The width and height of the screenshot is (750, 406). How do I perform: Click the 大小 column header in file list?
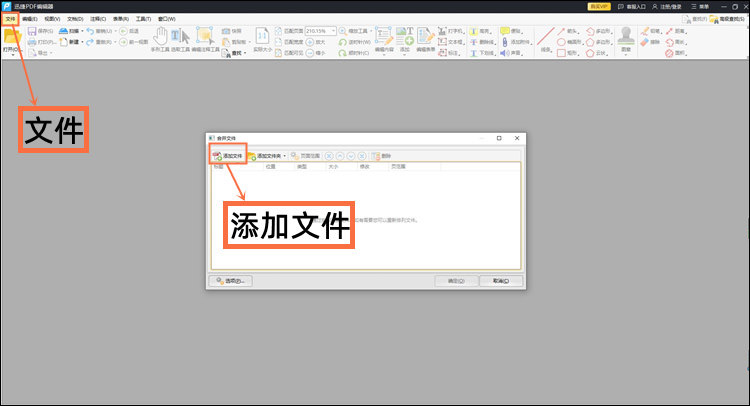coord(334,167)
